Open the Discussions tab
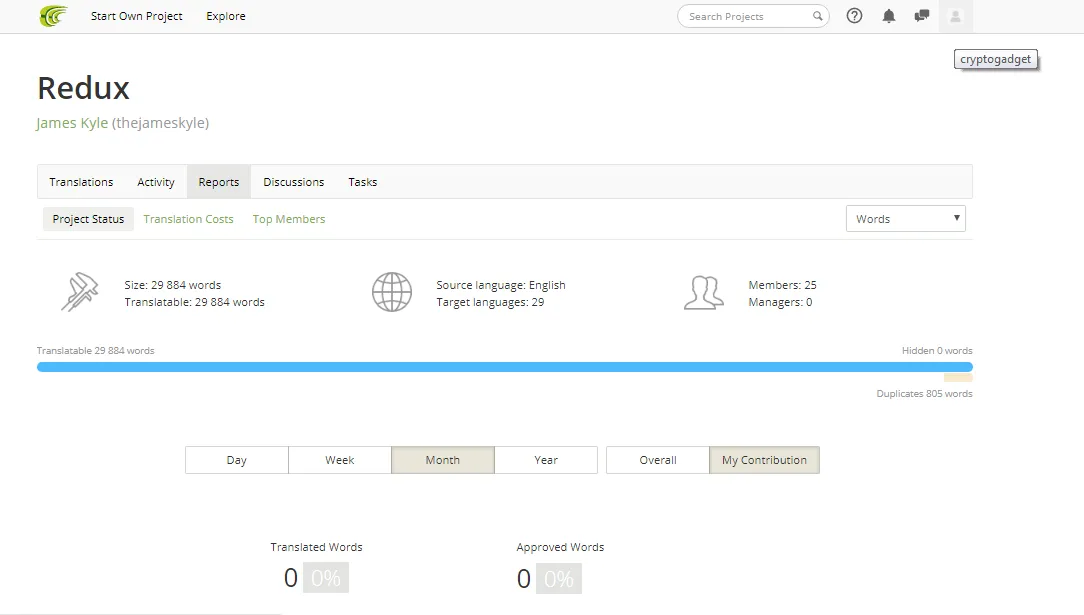This screenshot has height=615, width=1084. point(293,182)
